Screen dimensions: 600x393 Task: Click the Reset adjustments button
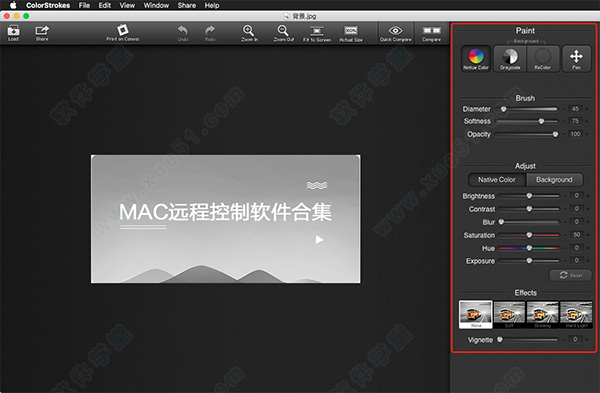coord(571,275)
